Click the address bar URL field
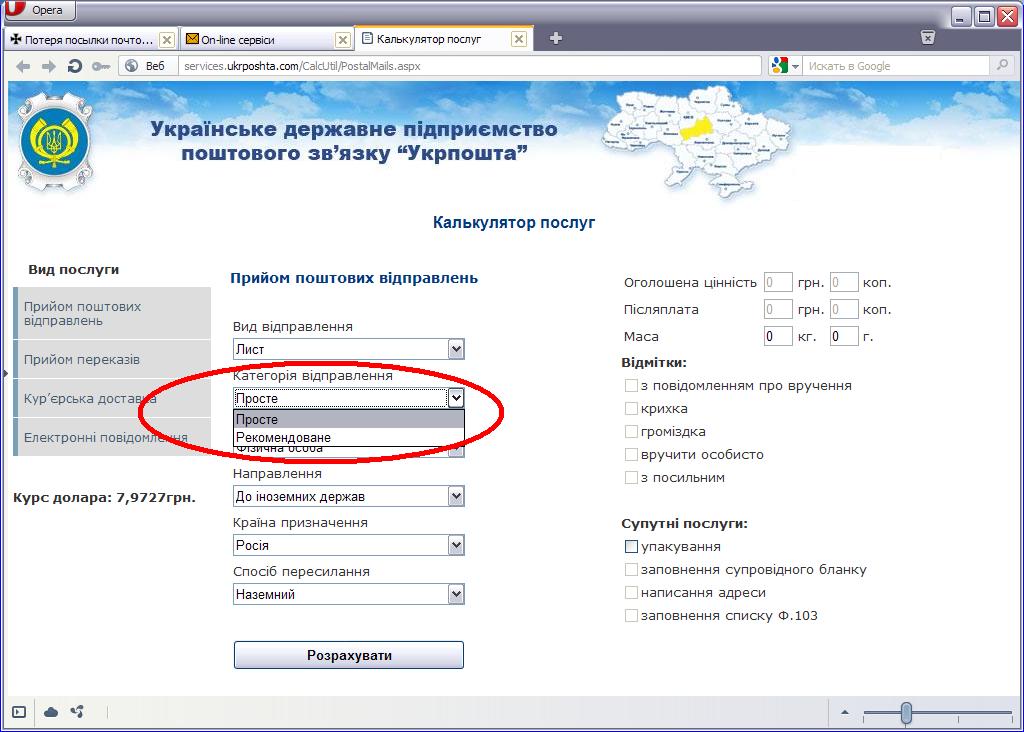Image resolution: width=1024 pixels, height=732 pixels. point(470,66)
